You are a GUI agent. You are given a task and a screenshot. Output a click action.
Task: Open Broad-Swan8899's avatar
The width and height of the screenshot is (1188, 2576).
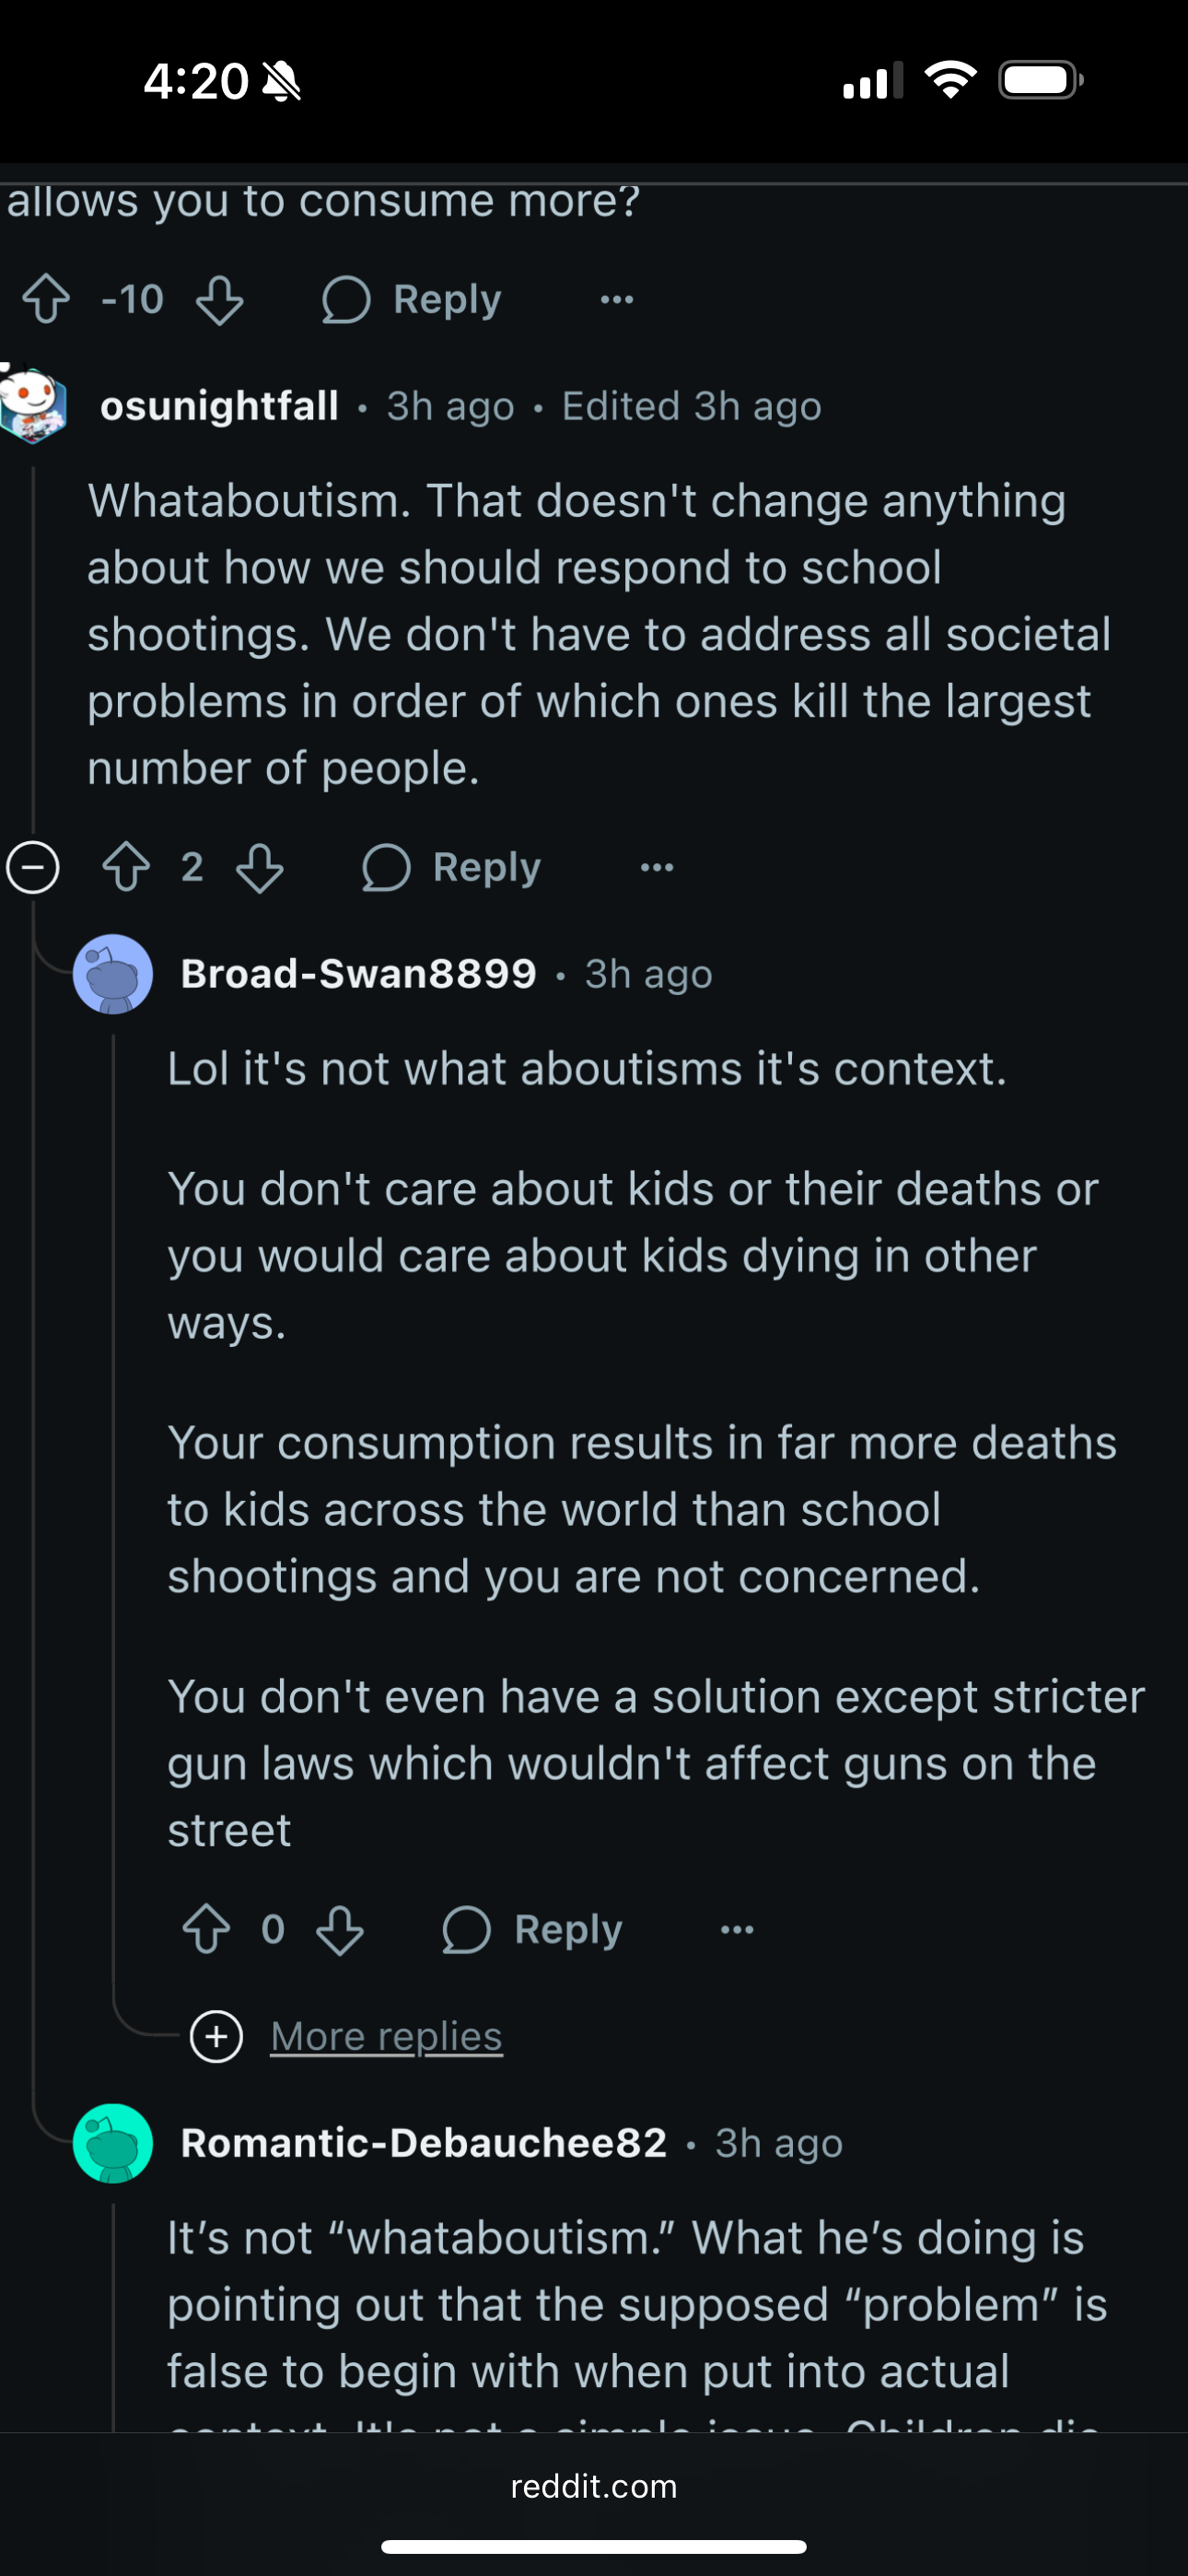(113, 974)
